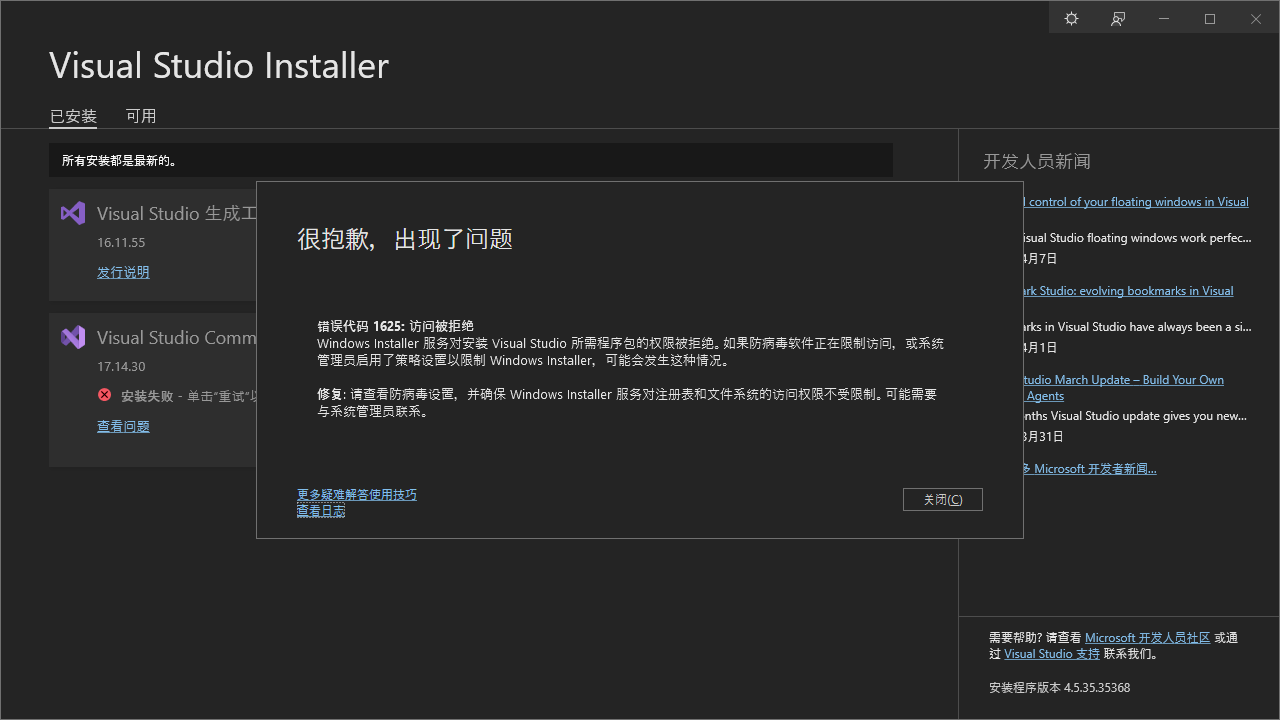Click the 错误代码 1625: 访问被拒绝 text
This screenshot has height=720, width=1280.
pos(395,326)
